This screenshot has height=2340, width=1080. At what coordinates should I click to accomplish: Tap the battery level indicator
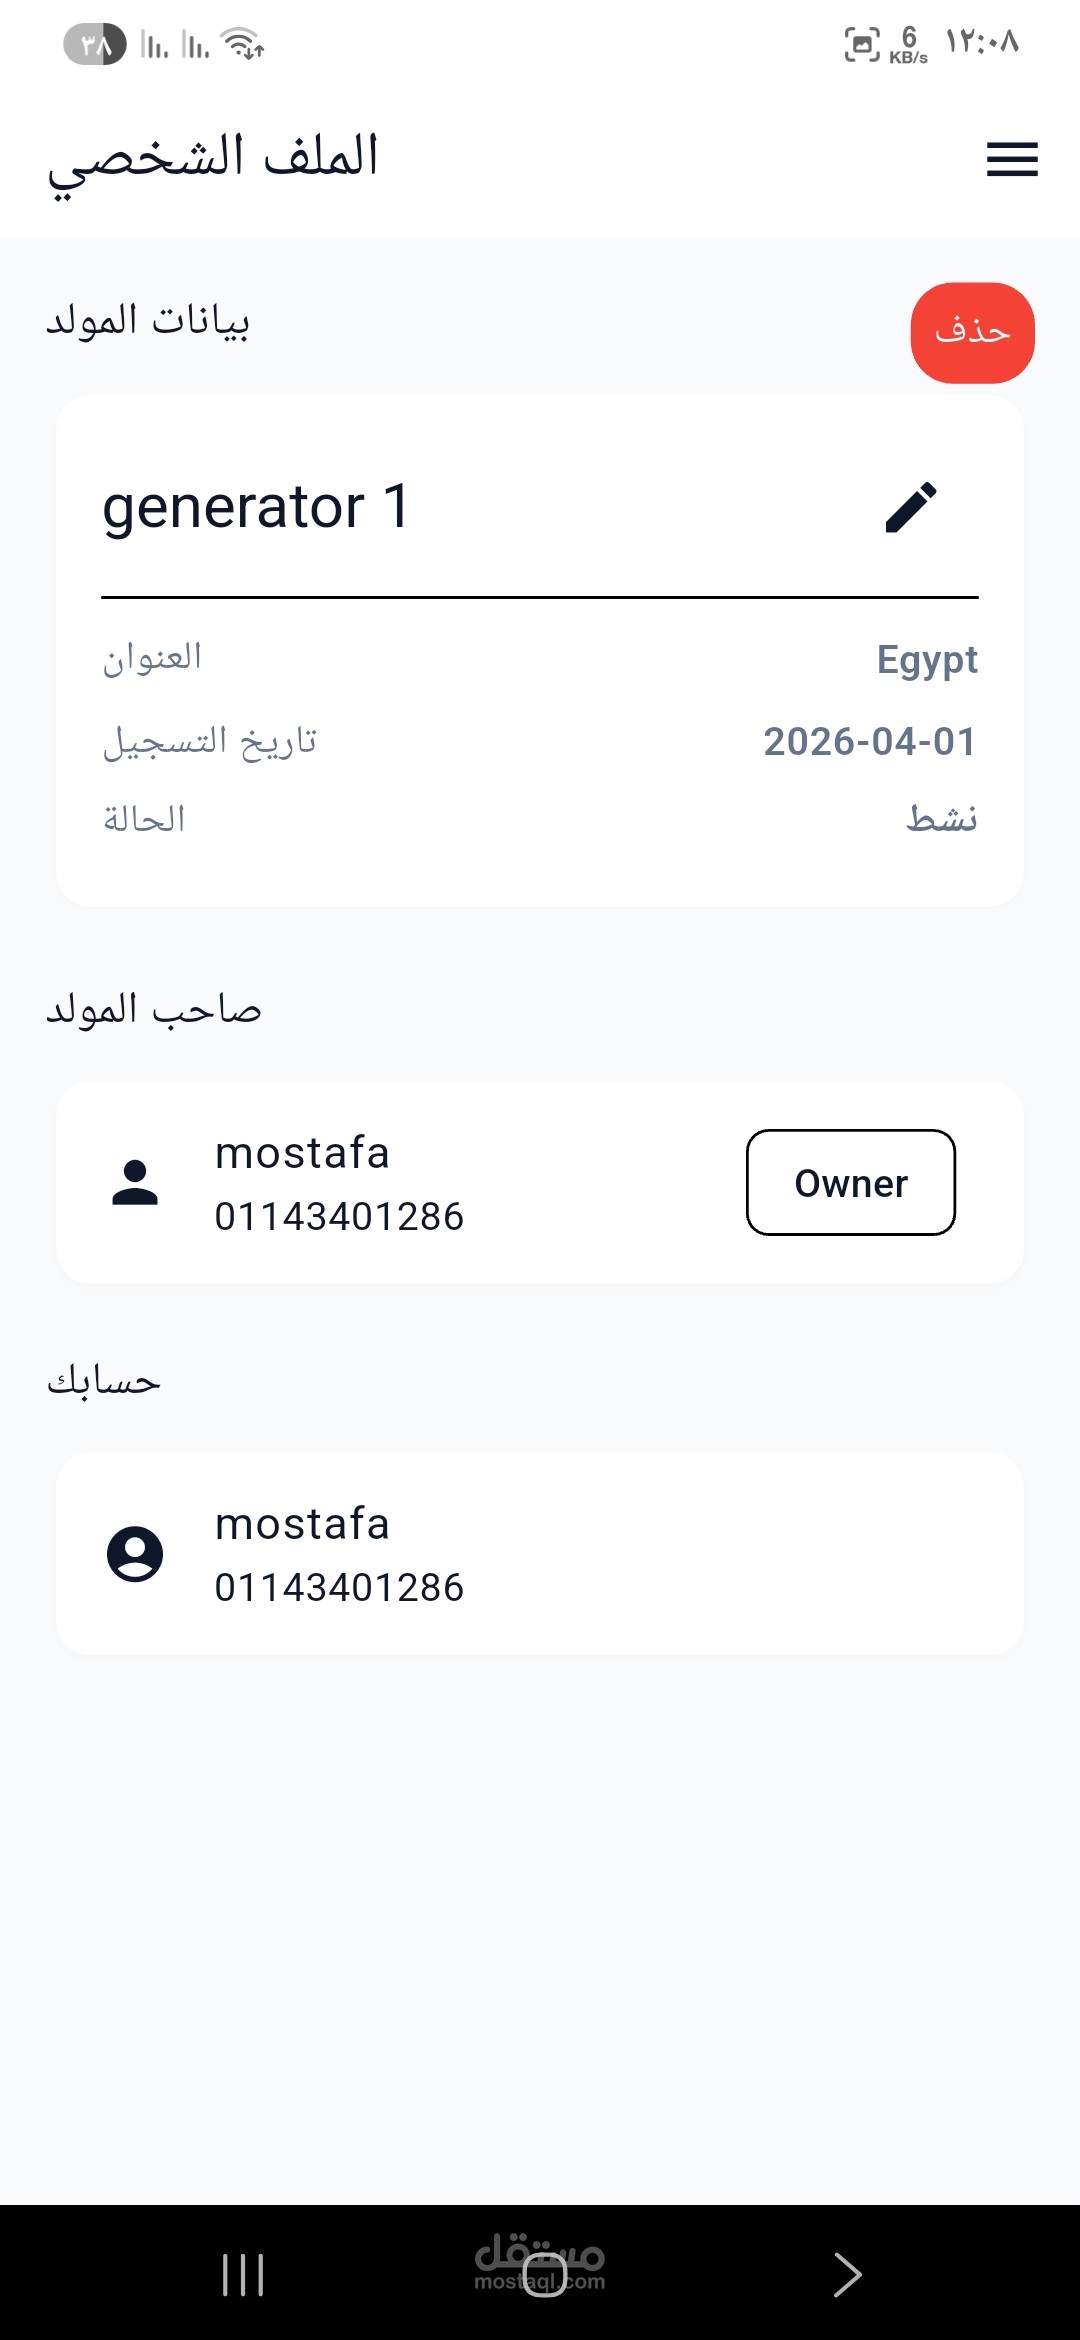pos(95,44)
